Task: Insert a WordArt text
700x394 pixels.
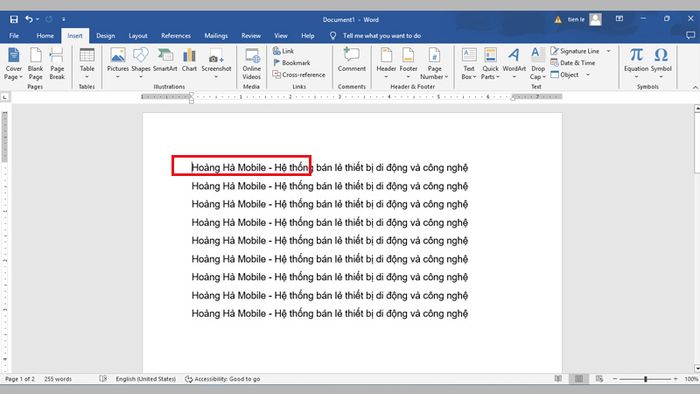Action: (514, 64)
